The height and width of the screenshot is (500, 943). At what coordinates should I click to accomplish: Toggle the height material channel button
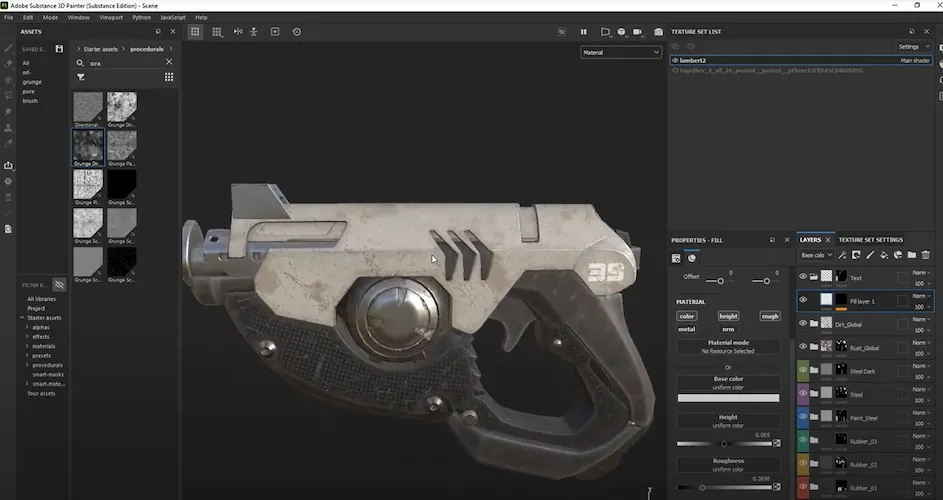(x=728, y=316)
